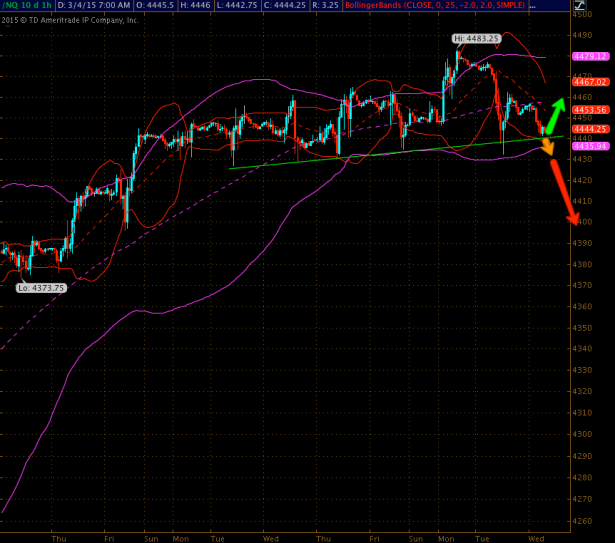Image resolution: width=615 pixels, height=543 pixels.
Task: Select the Lo: 4373.75 price bubble
Action: 39,287
